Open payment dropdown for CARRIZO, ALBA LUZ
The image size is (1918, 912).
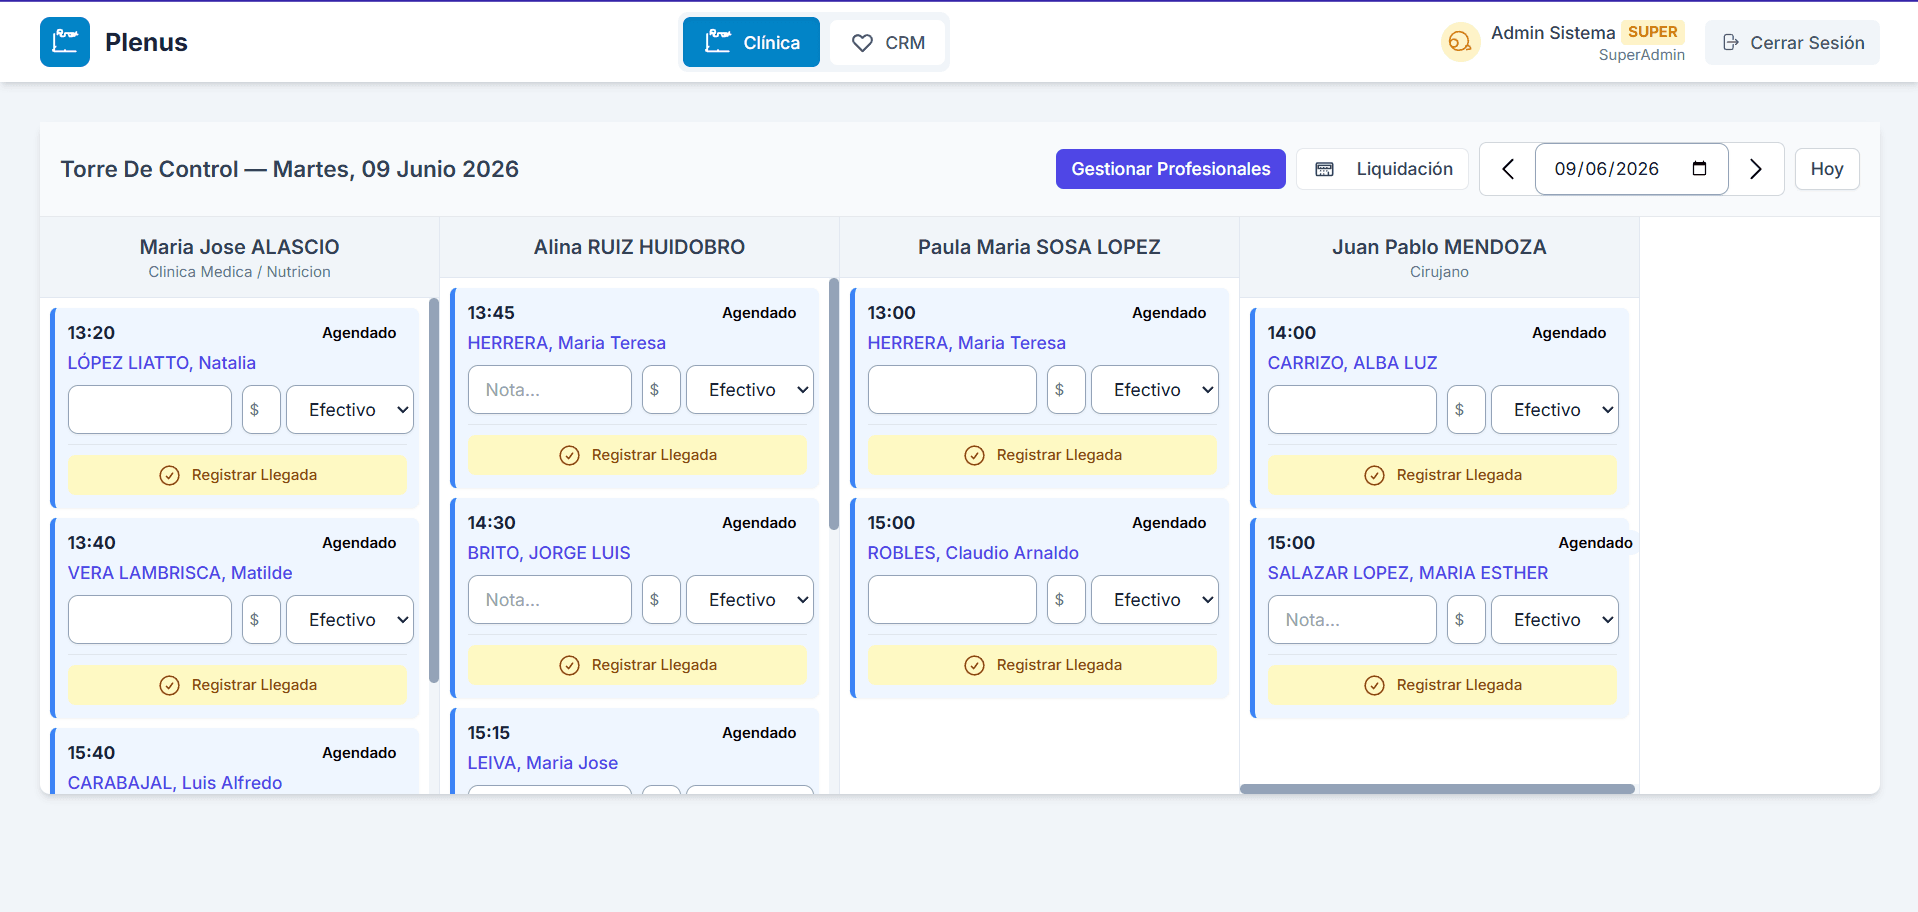pyautogui.click(x=1555, y=410)
